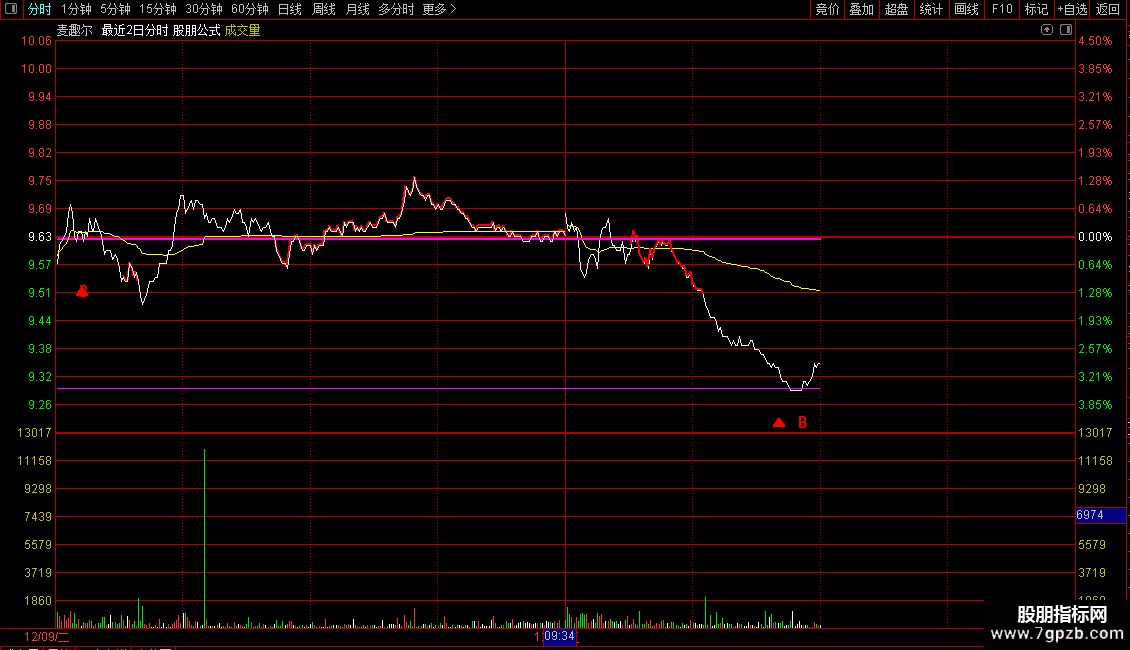Screen dimensions: 1130x650
Task: Click the 0.00% percentage axis label
Action: 1095,237
